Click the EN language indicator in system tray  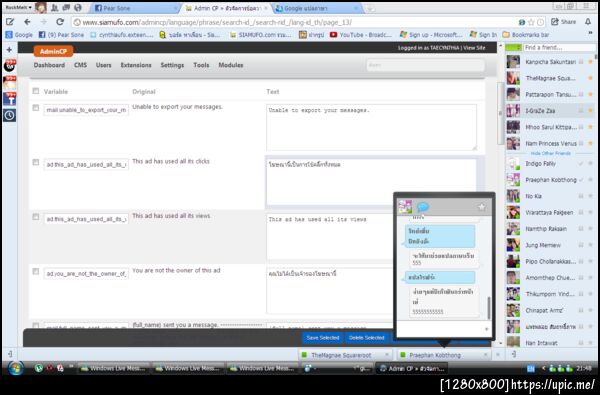tap(530, 369)
